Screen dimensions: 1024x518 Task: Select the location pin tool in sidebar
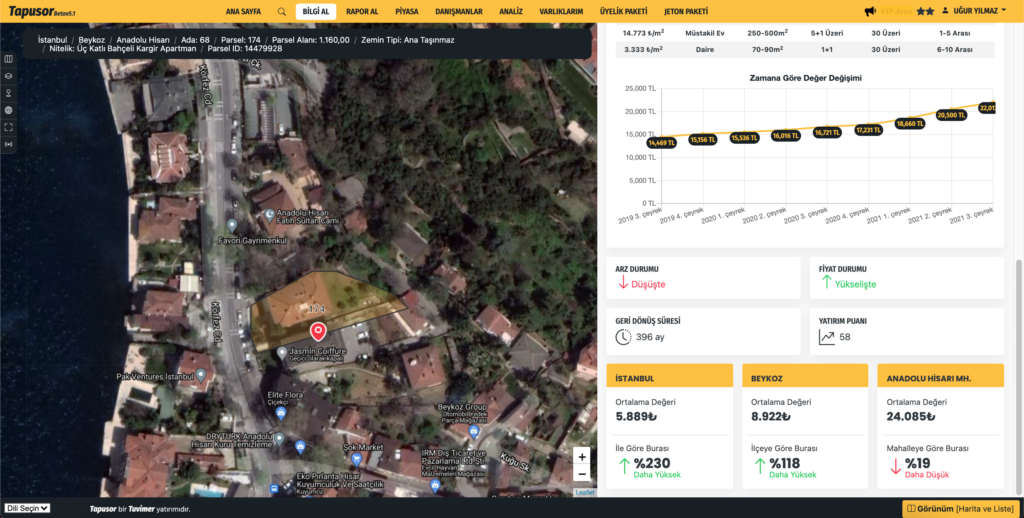9,93
